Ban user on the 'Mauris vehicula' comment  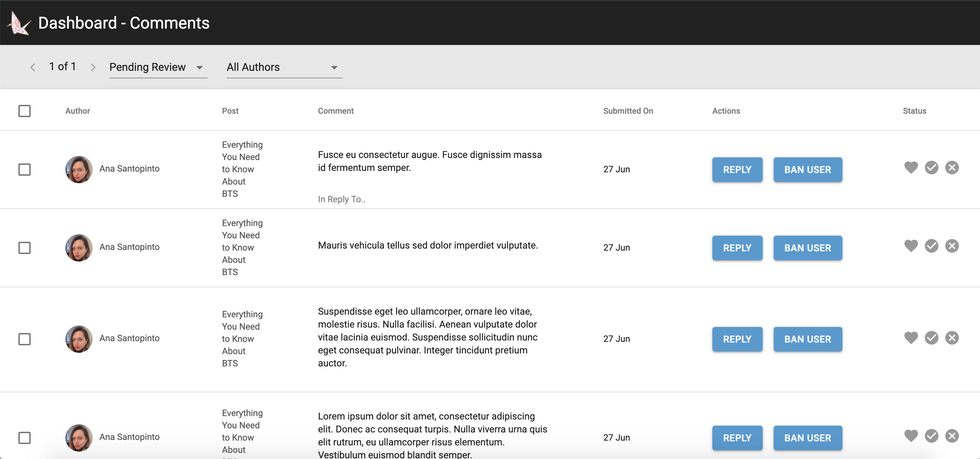click(x=807, y=248)
